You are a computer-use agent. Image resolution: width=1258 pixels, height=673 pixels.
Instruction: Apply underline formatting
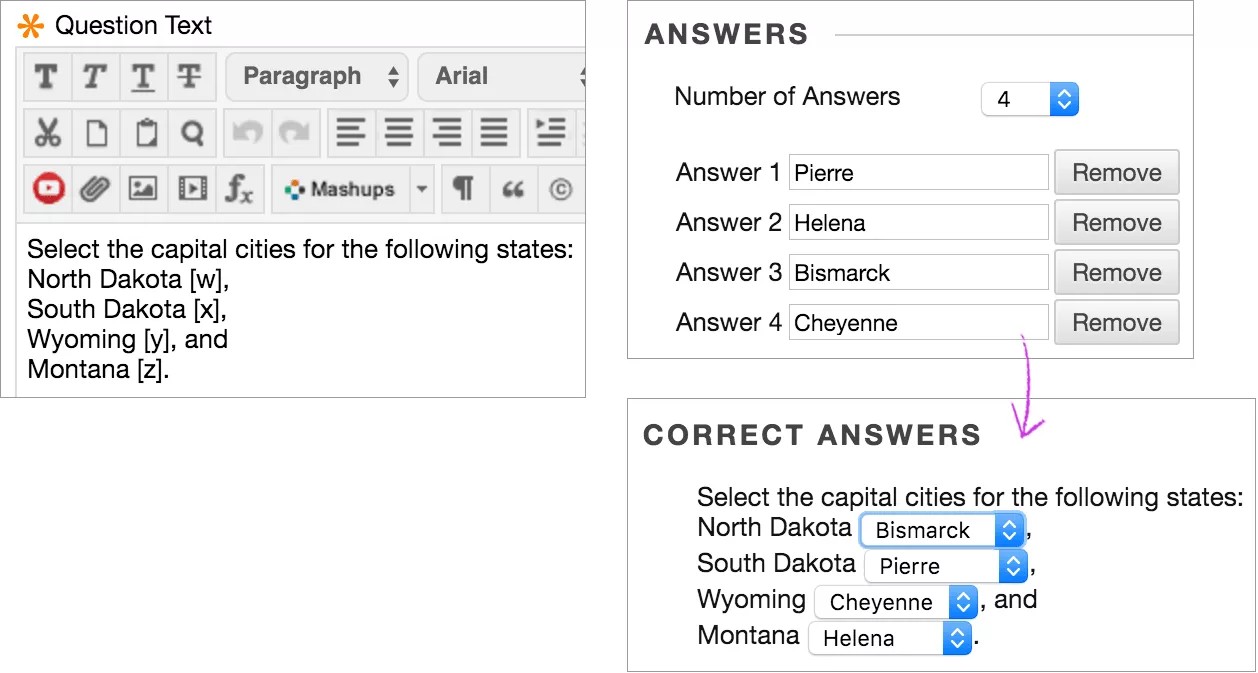click(x=142, y=77)
